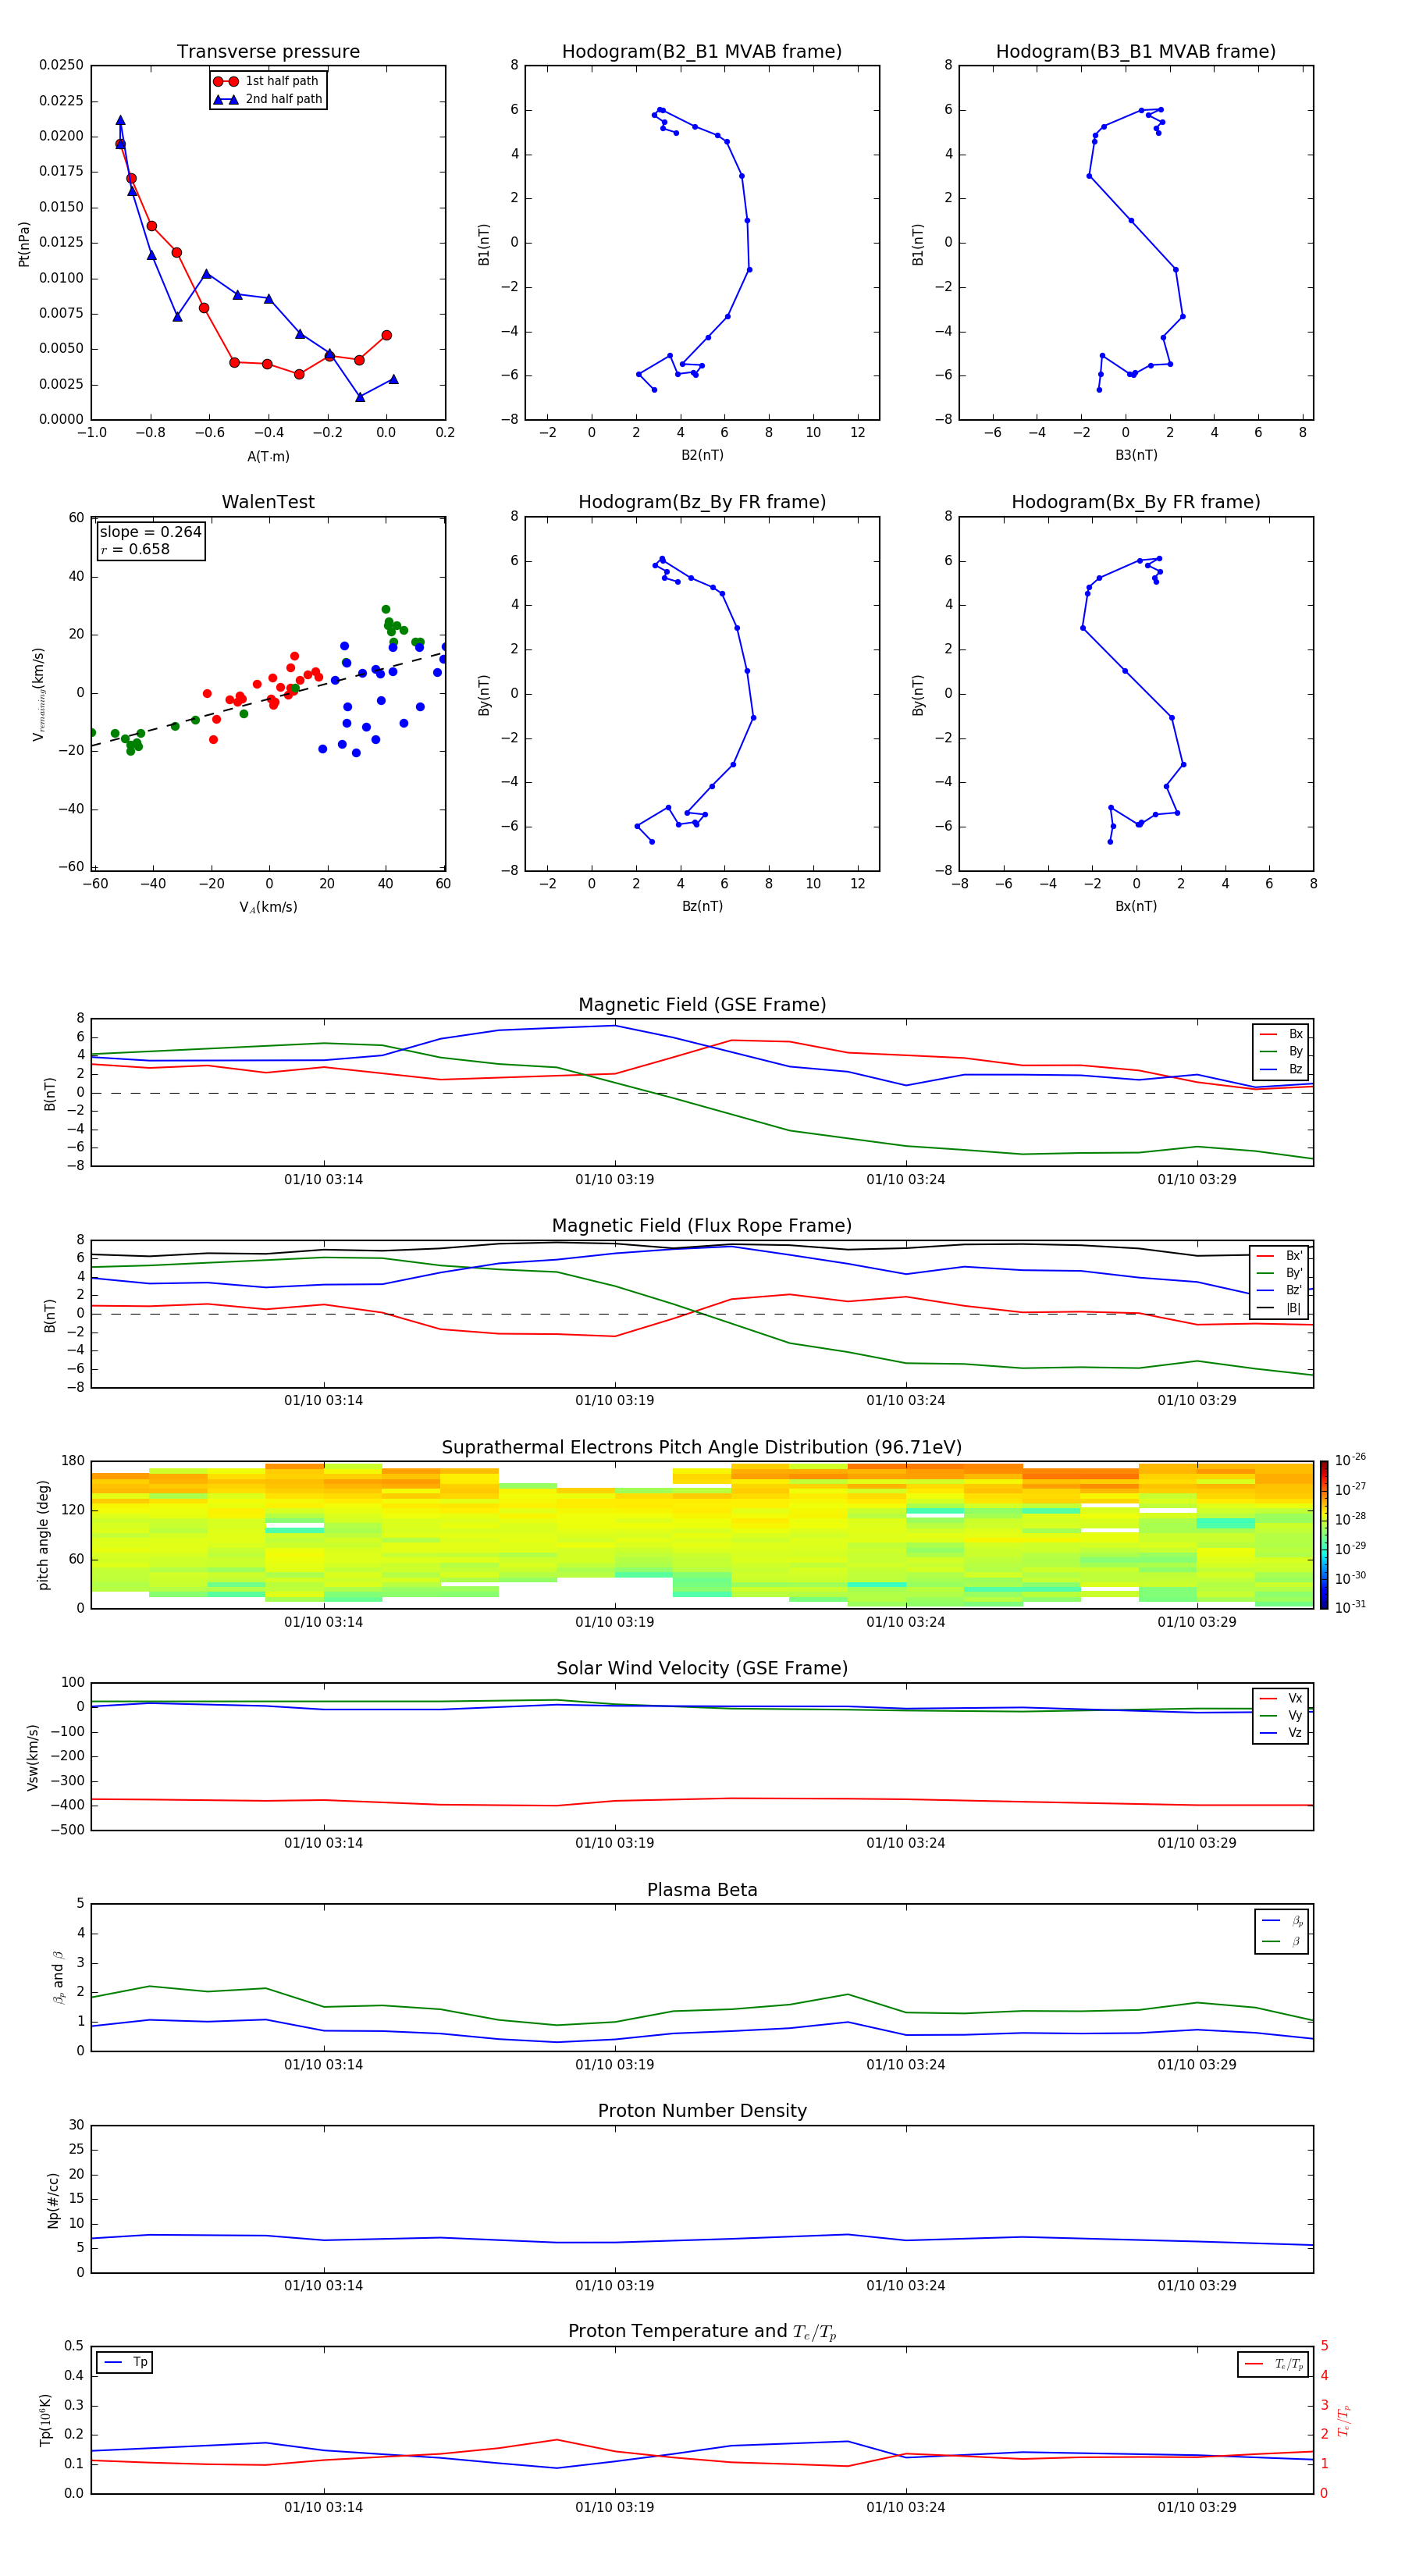Click the "Magnetic Field (GSE Frame)" title
This screenshot has width=1405, height=2576.
[x=702, y=1004]
